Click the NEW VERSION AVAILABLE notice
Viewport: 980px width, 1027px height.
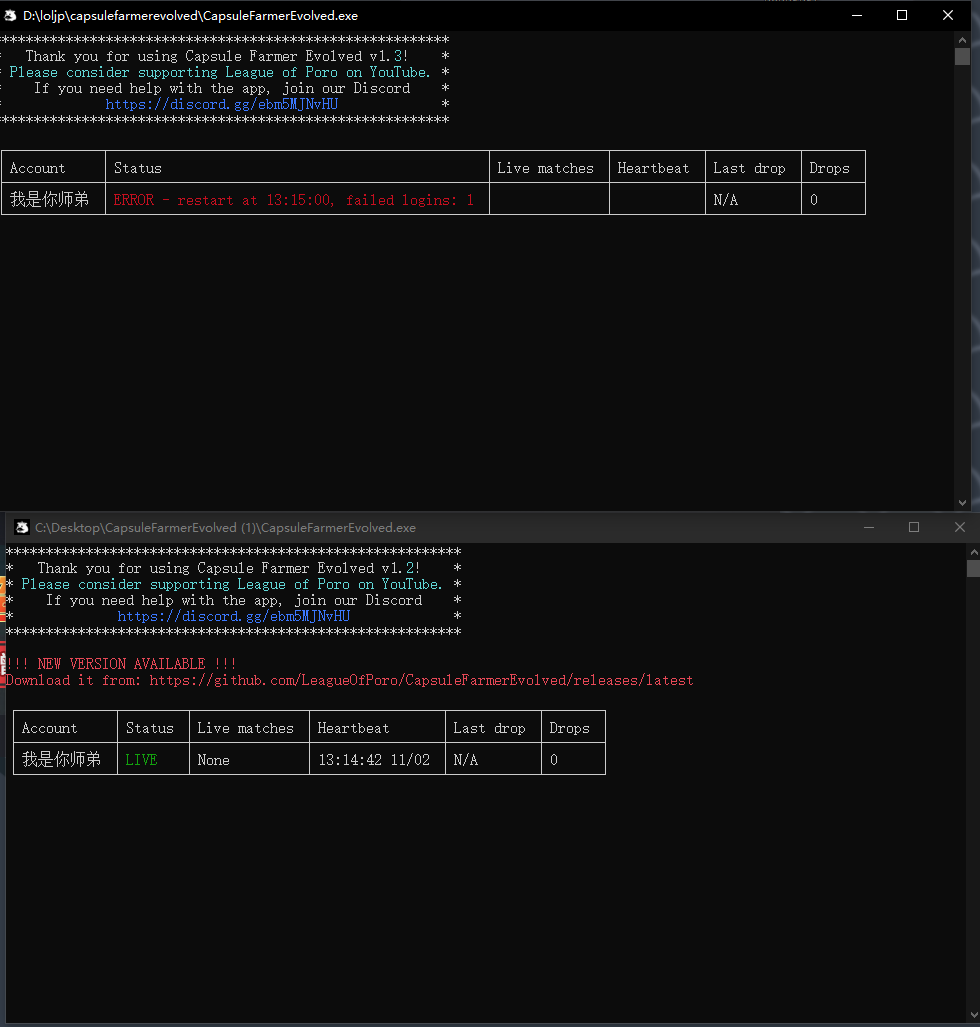[122, 663]
